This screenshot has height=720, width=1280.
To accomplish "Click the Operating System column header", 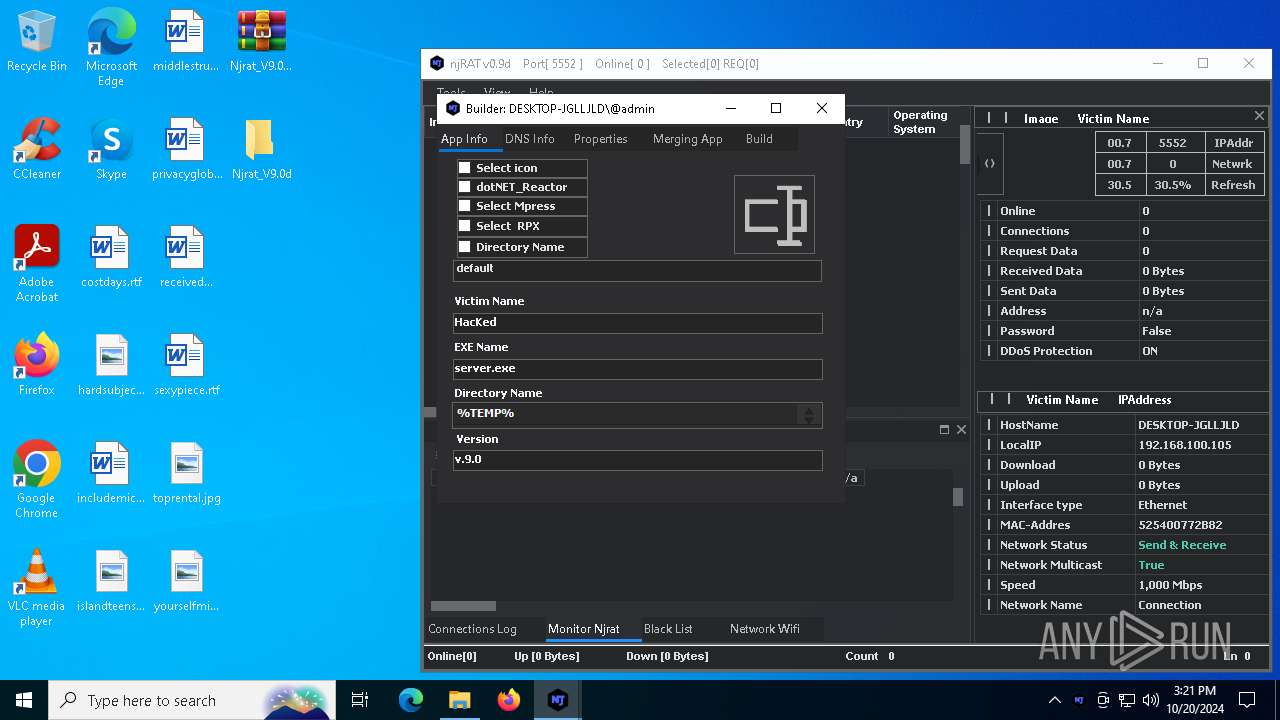I will (921, 122).
